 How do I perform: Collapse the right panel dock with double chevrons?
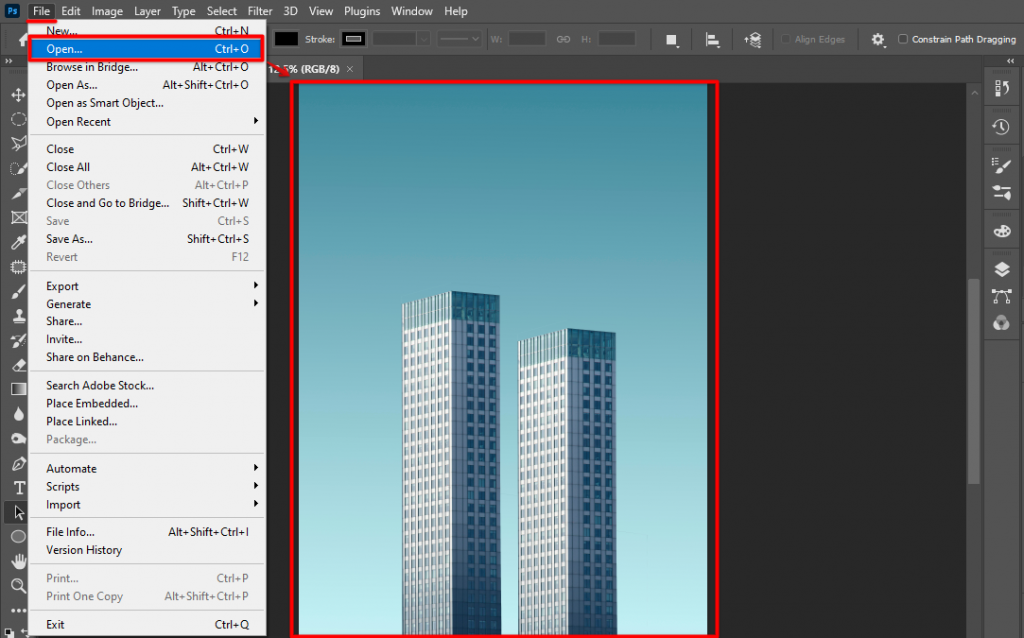(1010, 61)
